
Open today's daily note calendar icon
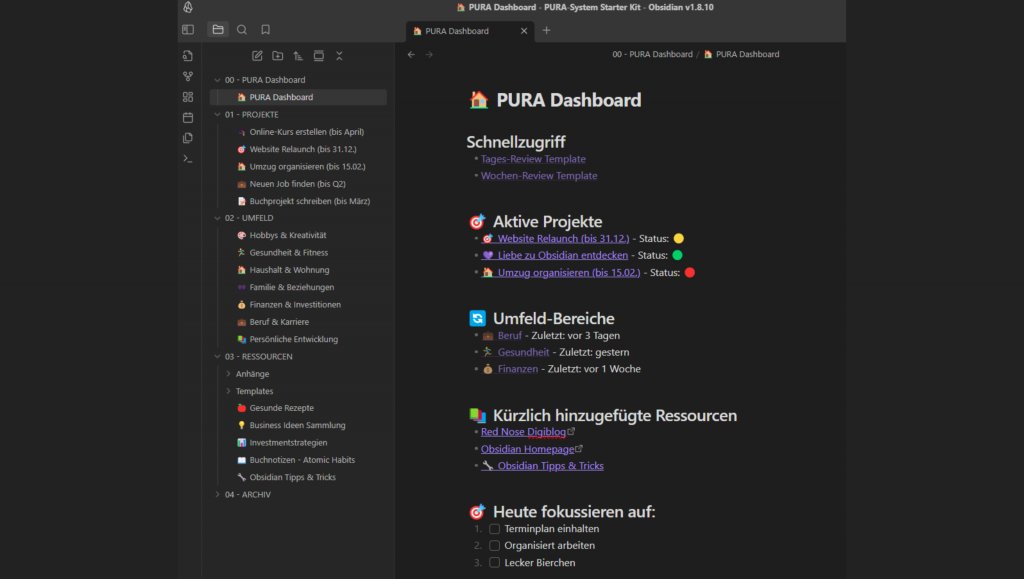coord(188,117)
